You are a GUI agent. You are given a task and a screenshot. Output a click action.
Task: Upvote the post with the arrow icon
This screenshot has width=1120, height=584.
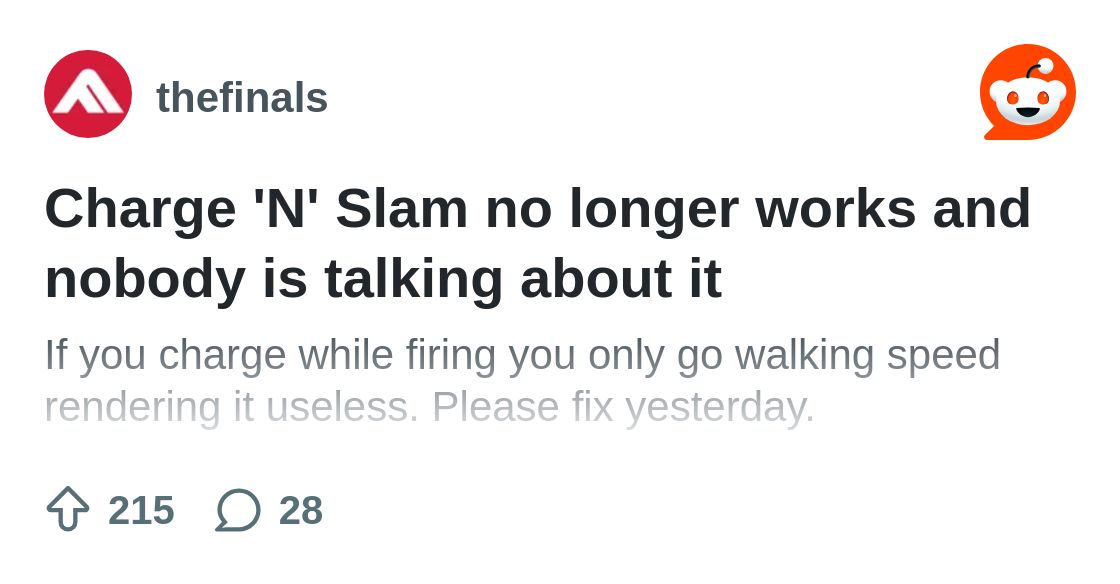click(x=68, y=510)
